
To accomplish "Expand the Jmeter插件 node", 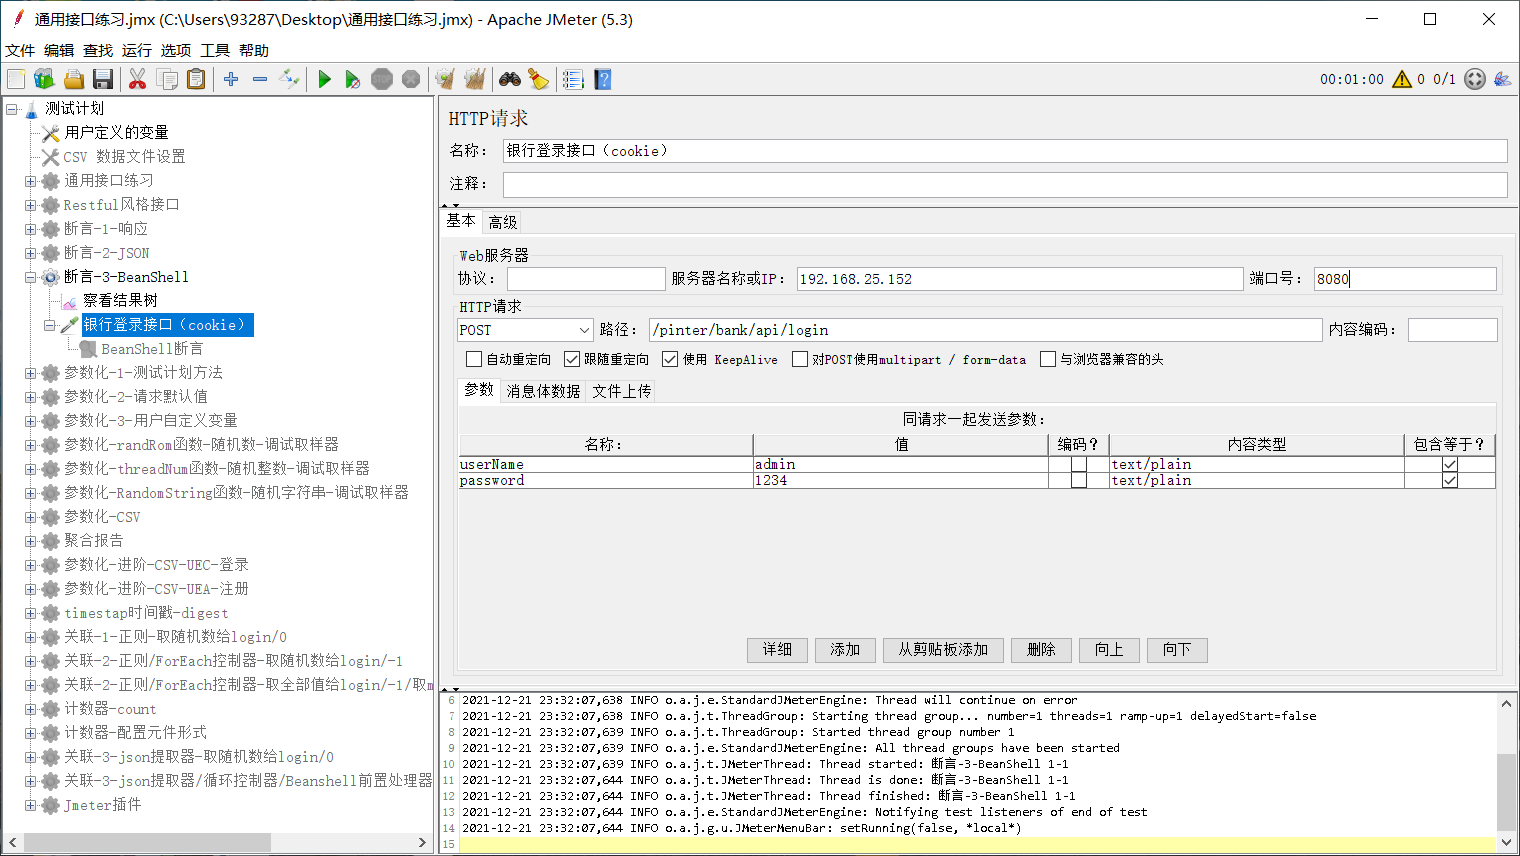I will click(30, 805).
